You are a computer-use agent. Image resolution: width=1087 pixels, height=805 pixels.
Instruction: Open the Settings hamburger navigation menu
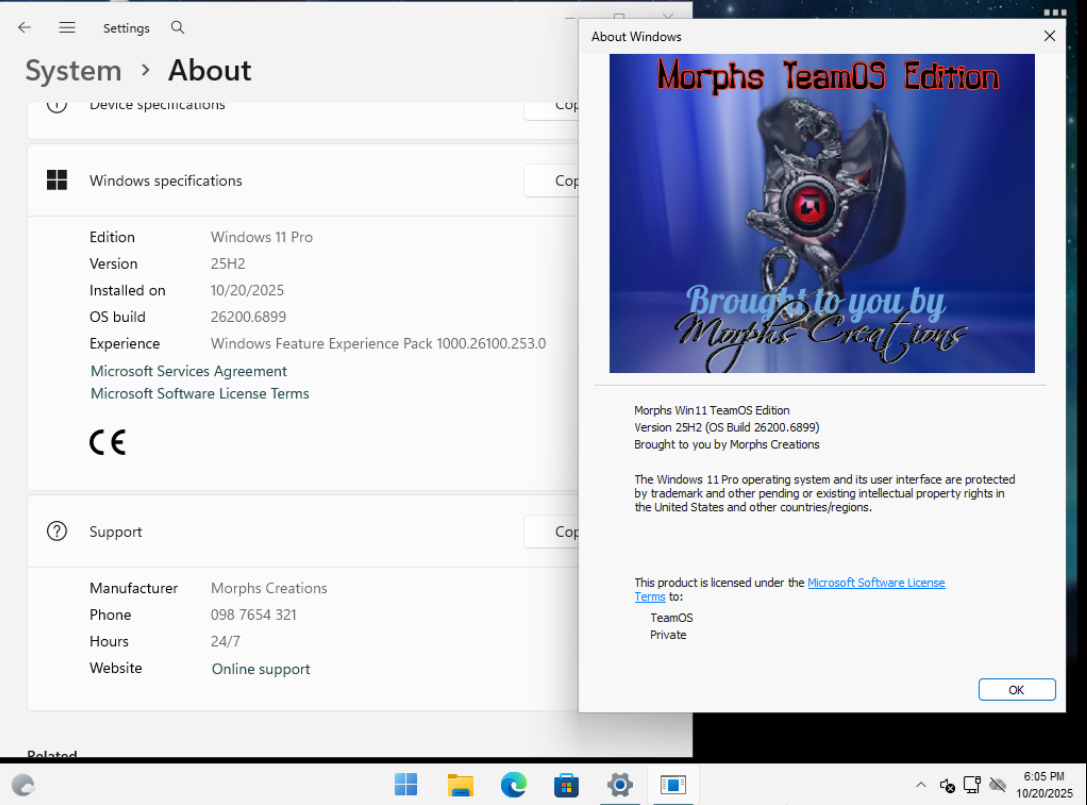point(67,28)
